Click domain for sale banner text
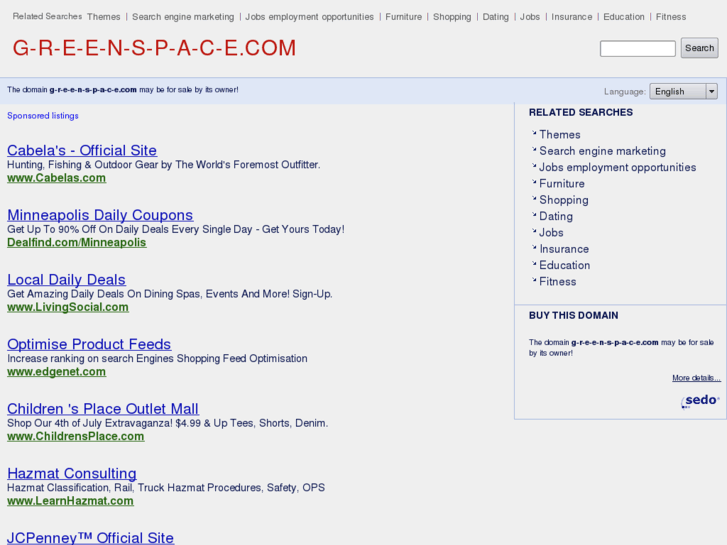The image size is (727, 545). click(x=123, y=90)
